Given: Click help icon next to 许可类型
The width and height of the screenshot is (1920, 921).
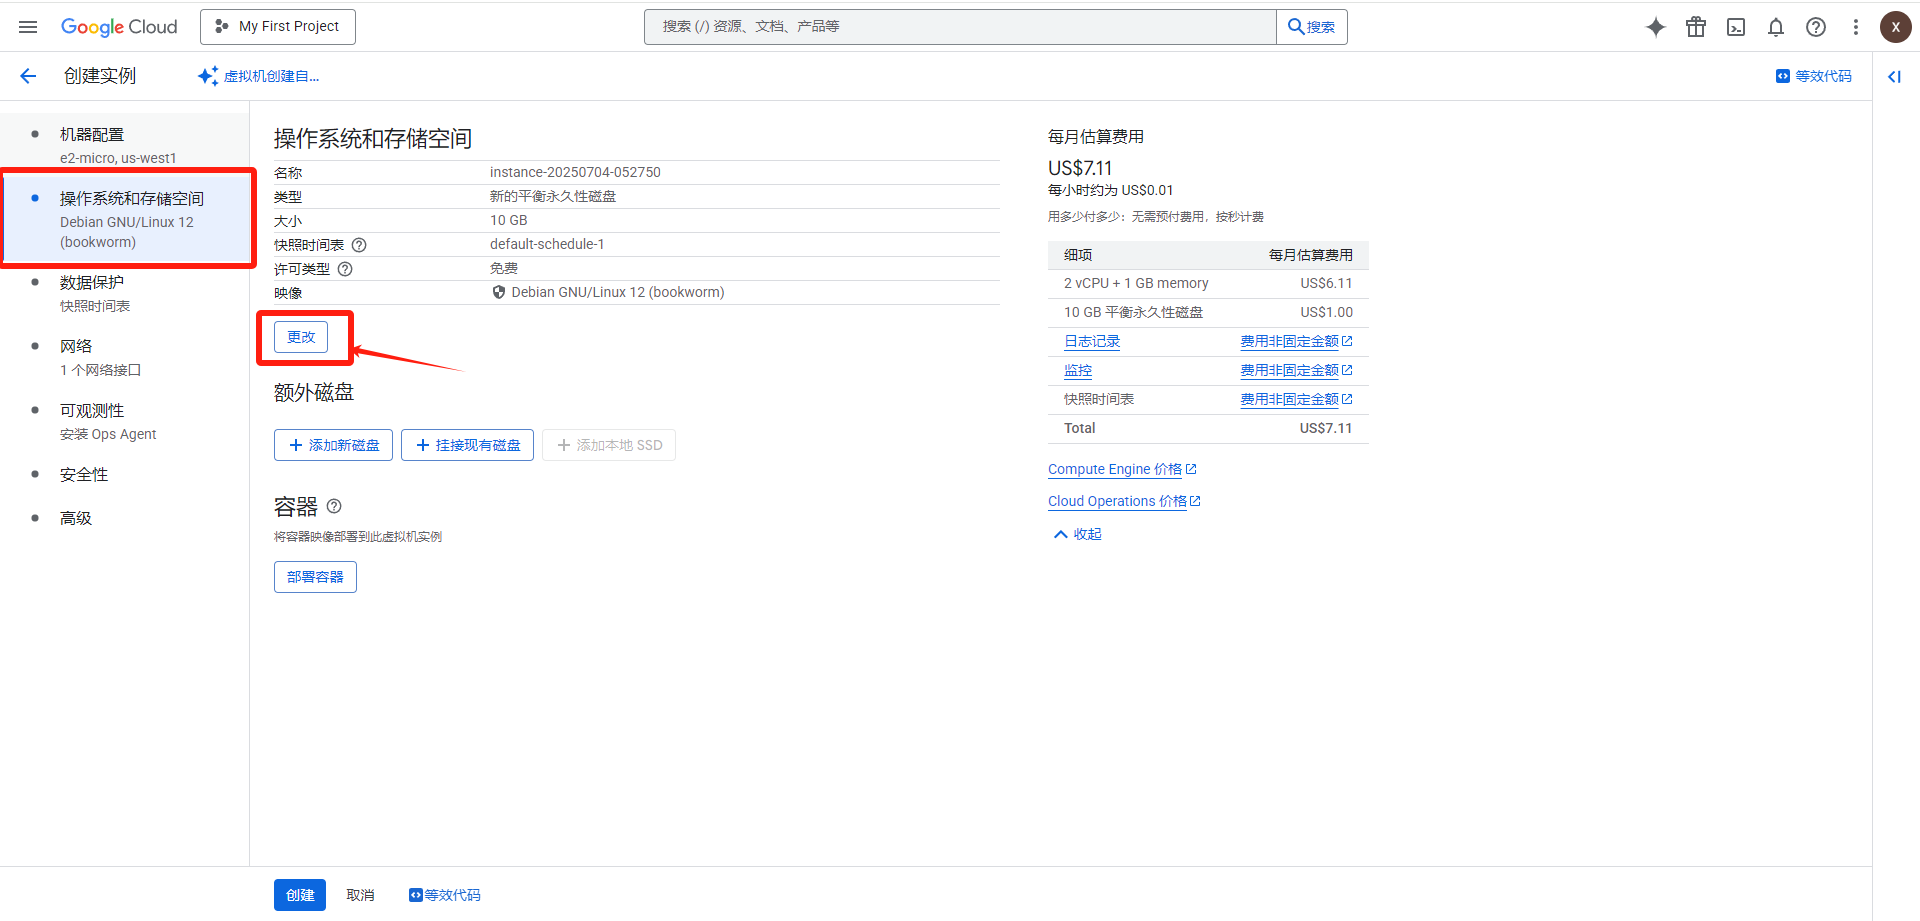Looking at the screenshot, I should pos(345,269).
